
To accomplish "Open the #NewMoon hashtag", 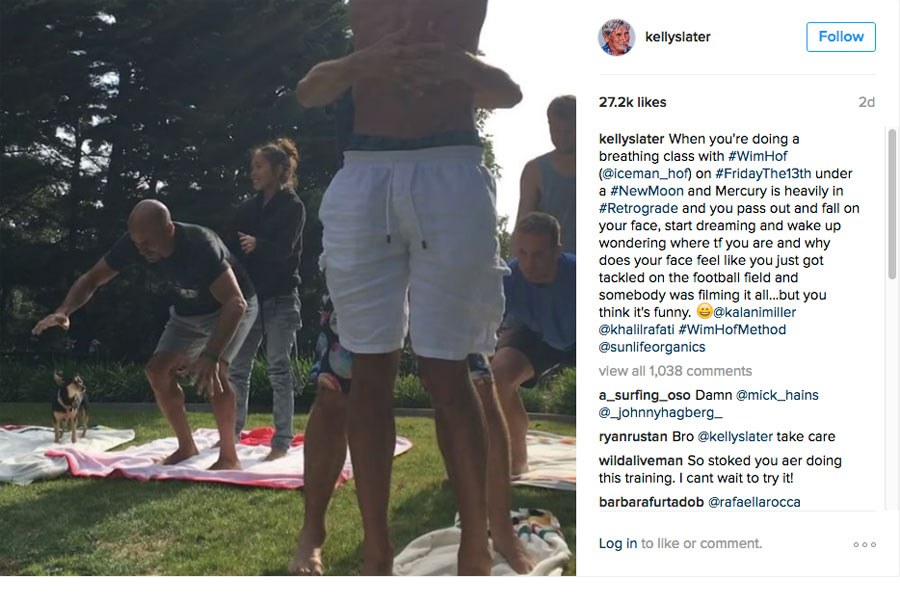I will [646, 191].
